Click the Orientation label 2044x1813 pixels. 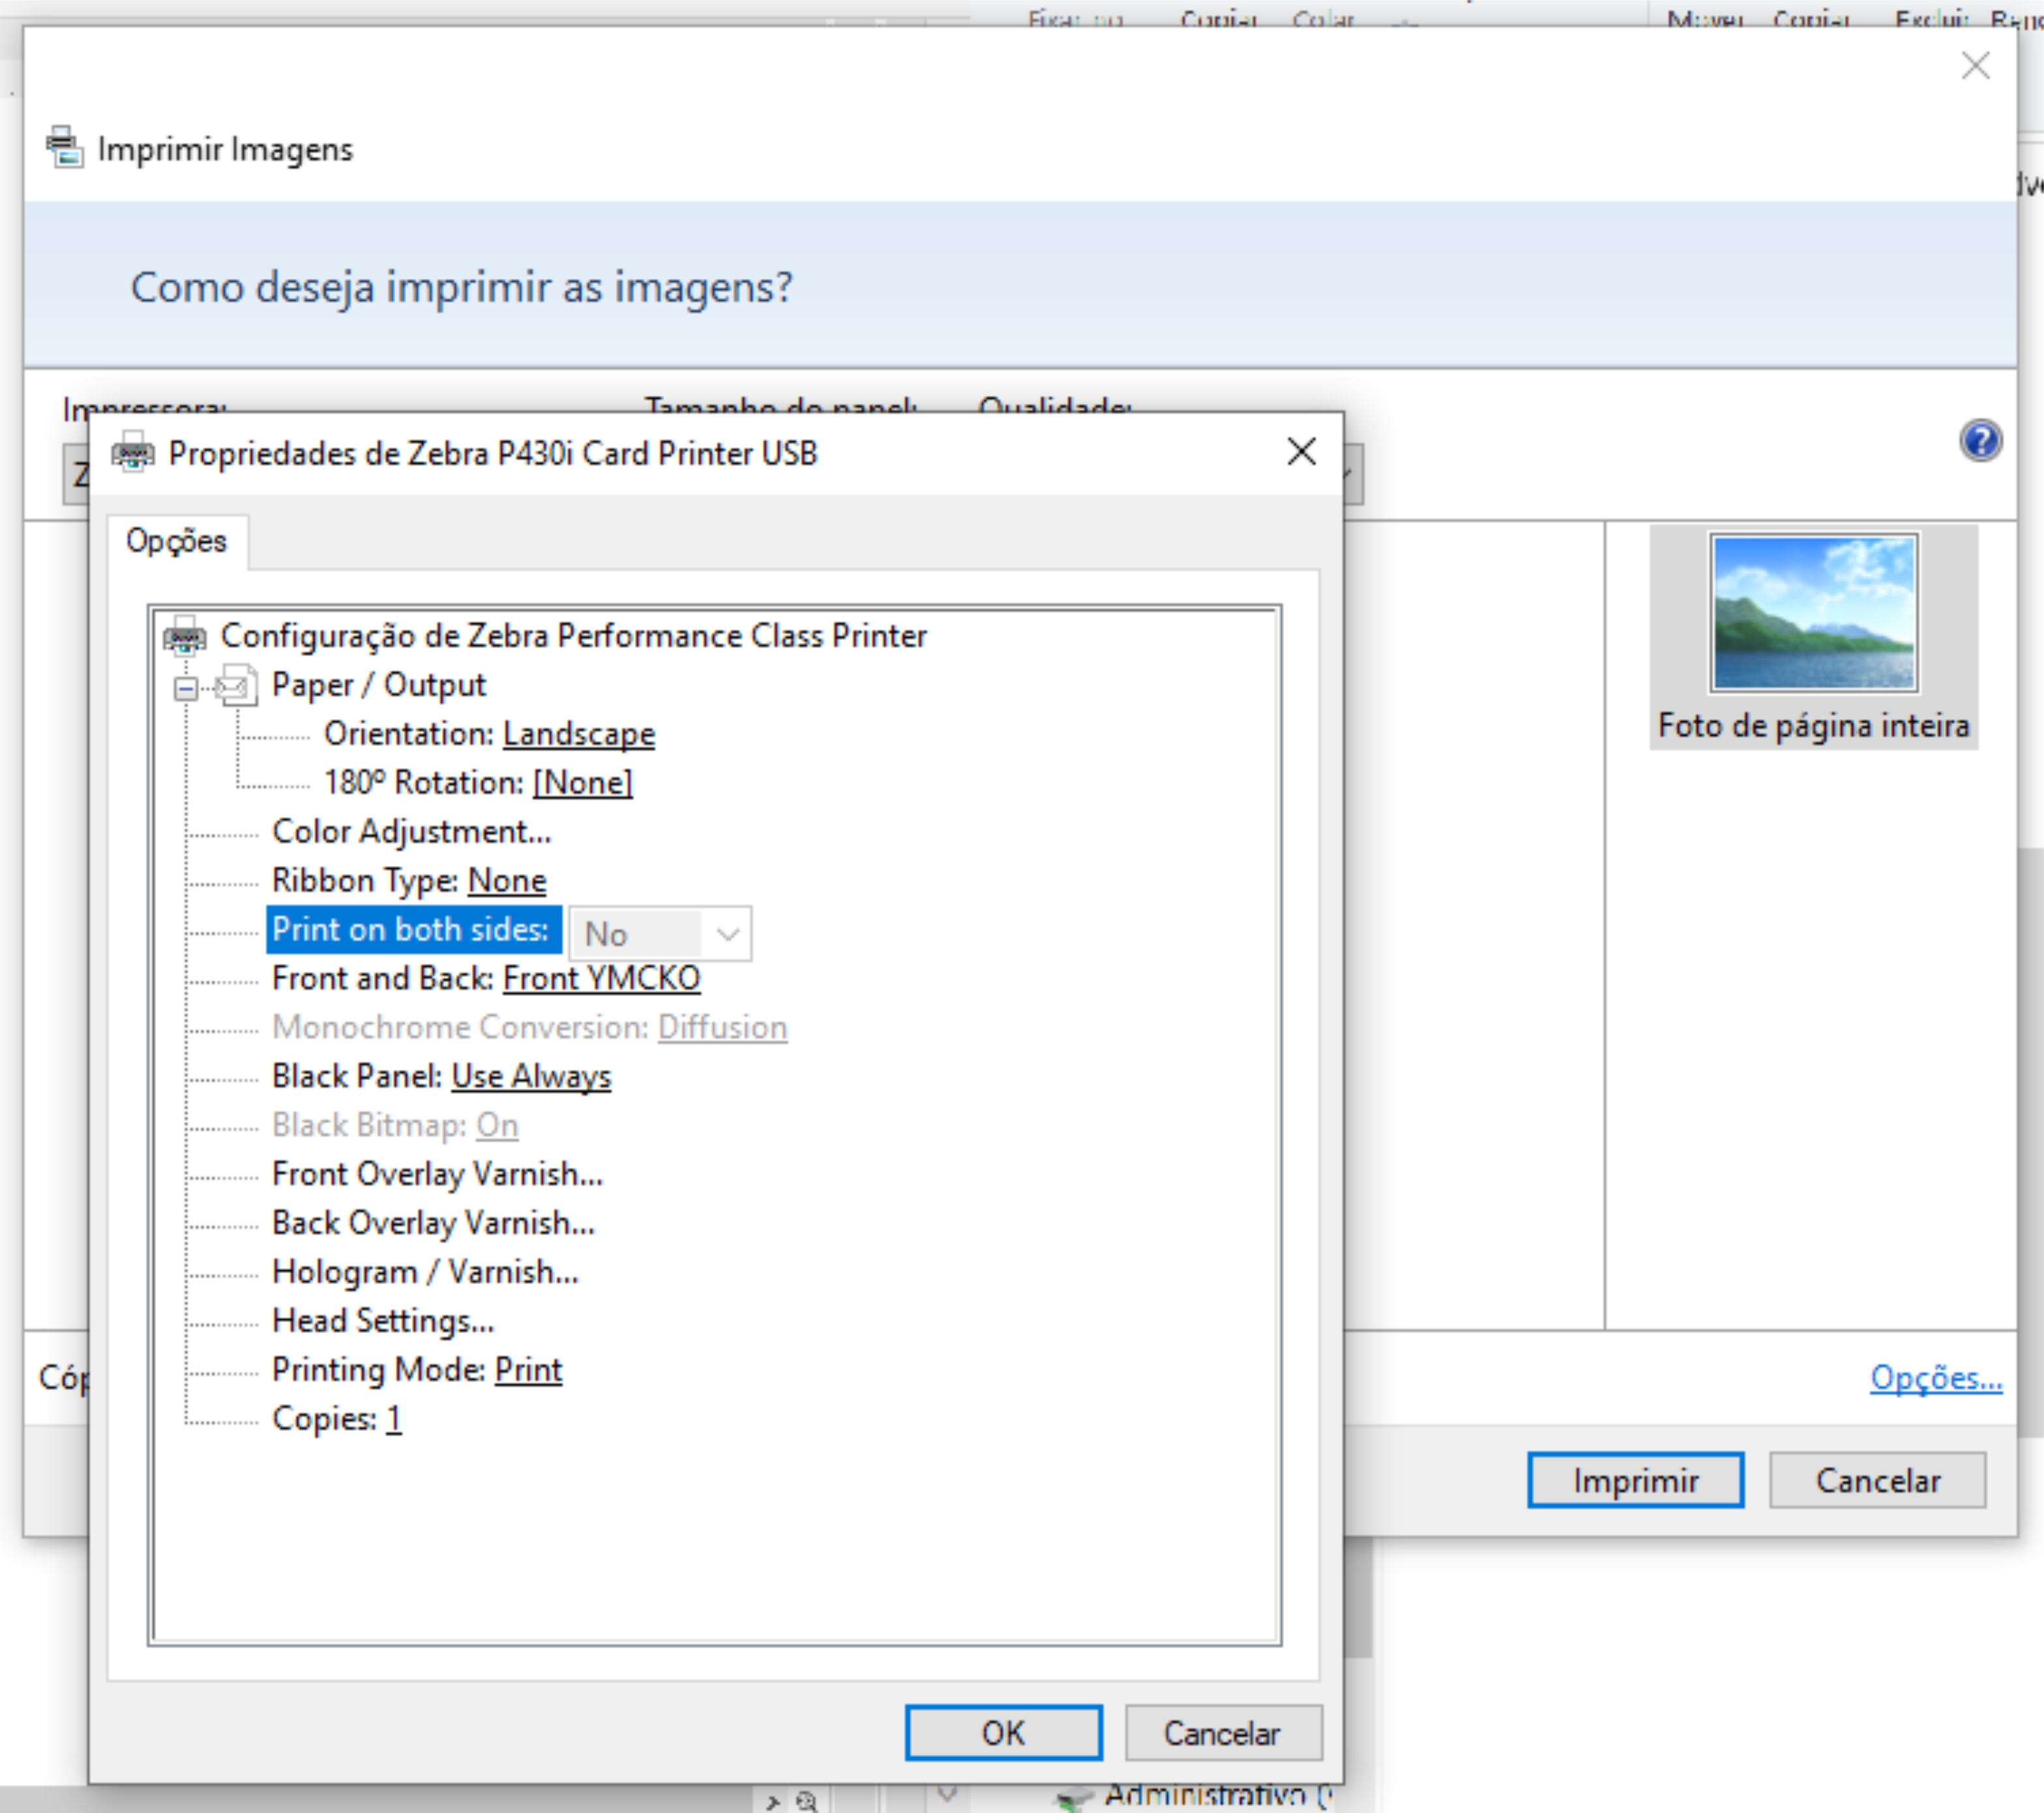[x=409, y=734]
